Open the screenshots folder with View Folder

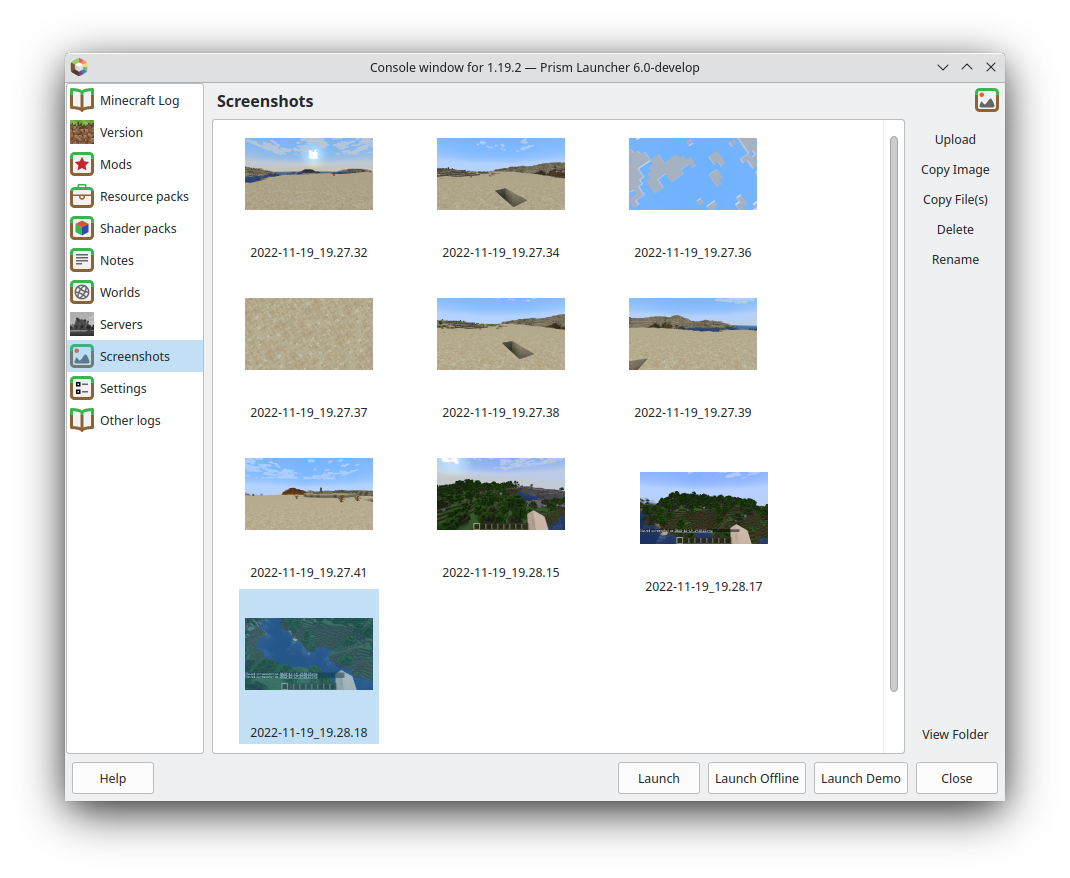click(x=955, y=734)
